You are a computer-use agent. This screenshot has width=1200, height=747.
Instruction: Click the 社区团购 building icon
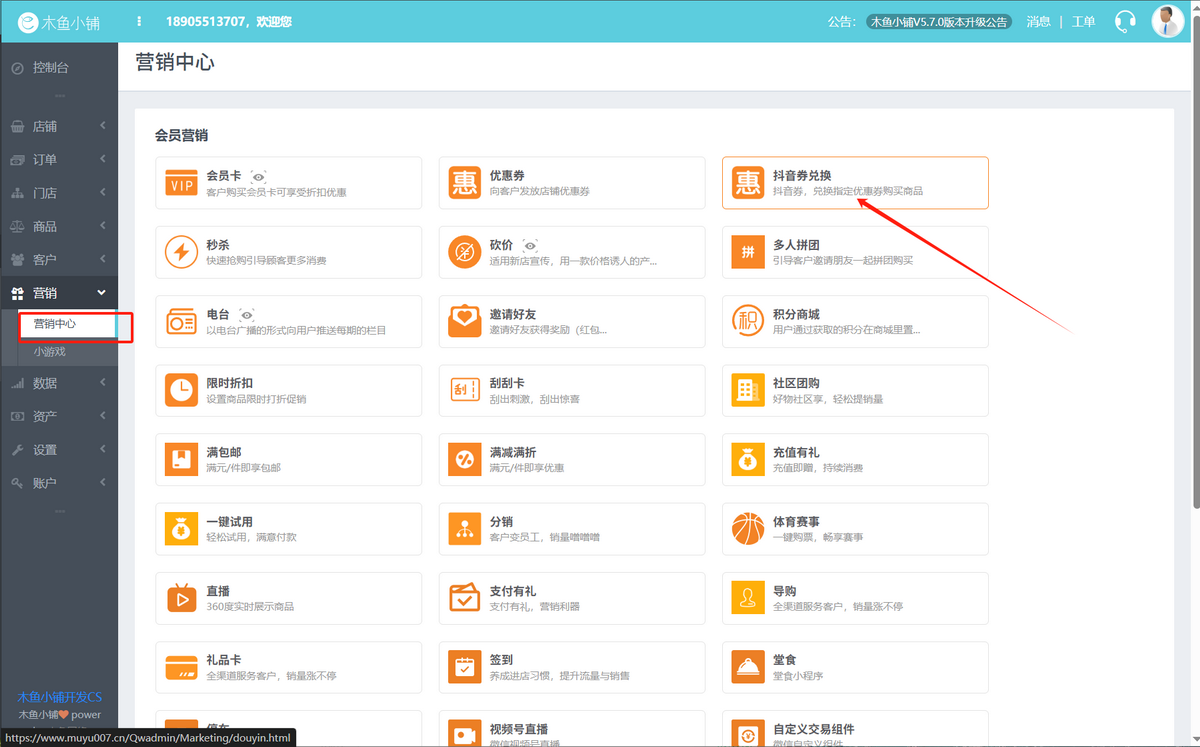pos(748,391)
